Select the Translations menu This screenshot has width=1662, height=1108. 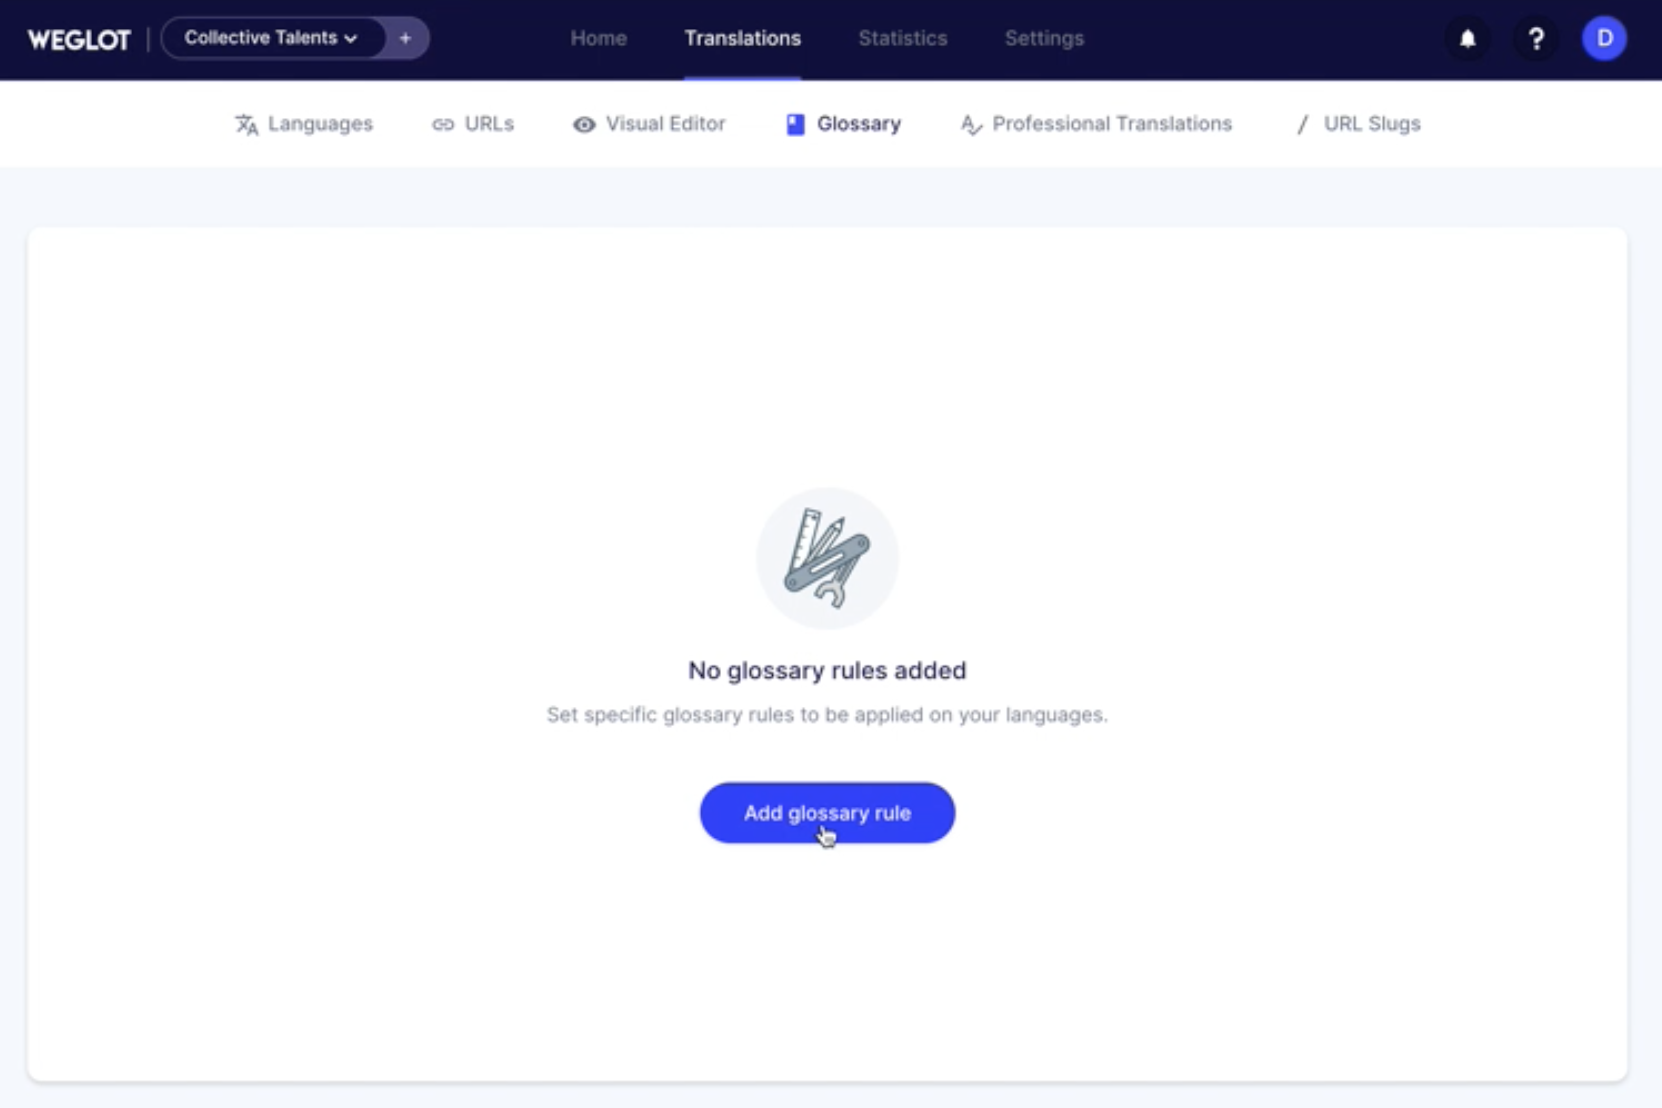pos(742,38)
